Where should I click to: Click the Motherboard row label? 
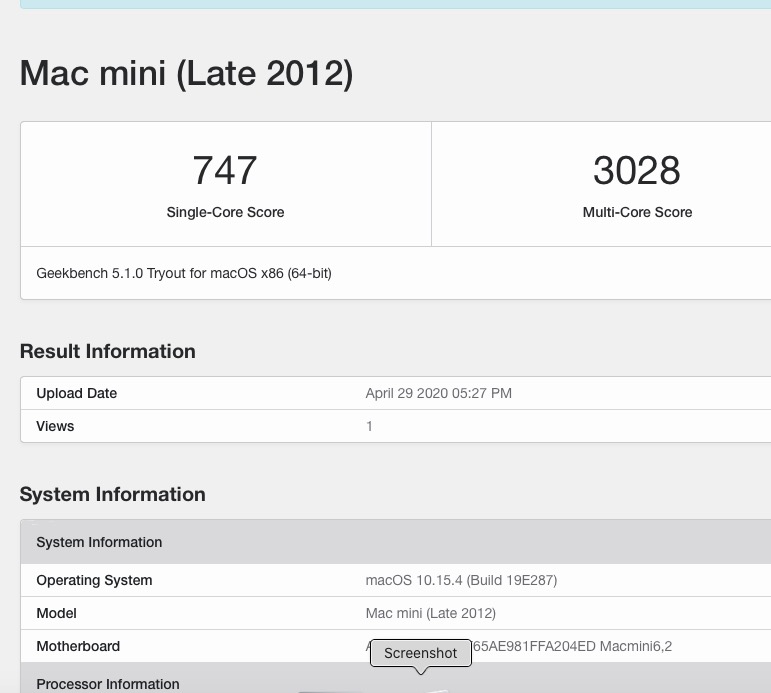[78, 646]
